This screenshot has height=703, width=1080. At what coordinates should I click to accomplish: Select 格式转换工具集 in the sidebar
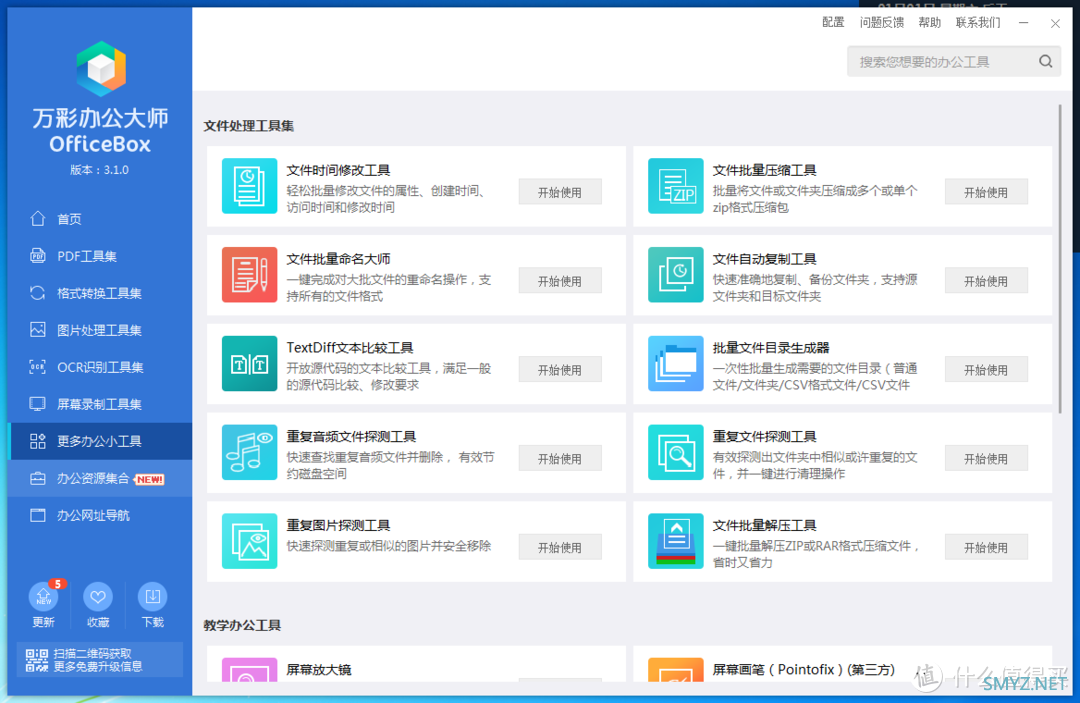[100, 293]
